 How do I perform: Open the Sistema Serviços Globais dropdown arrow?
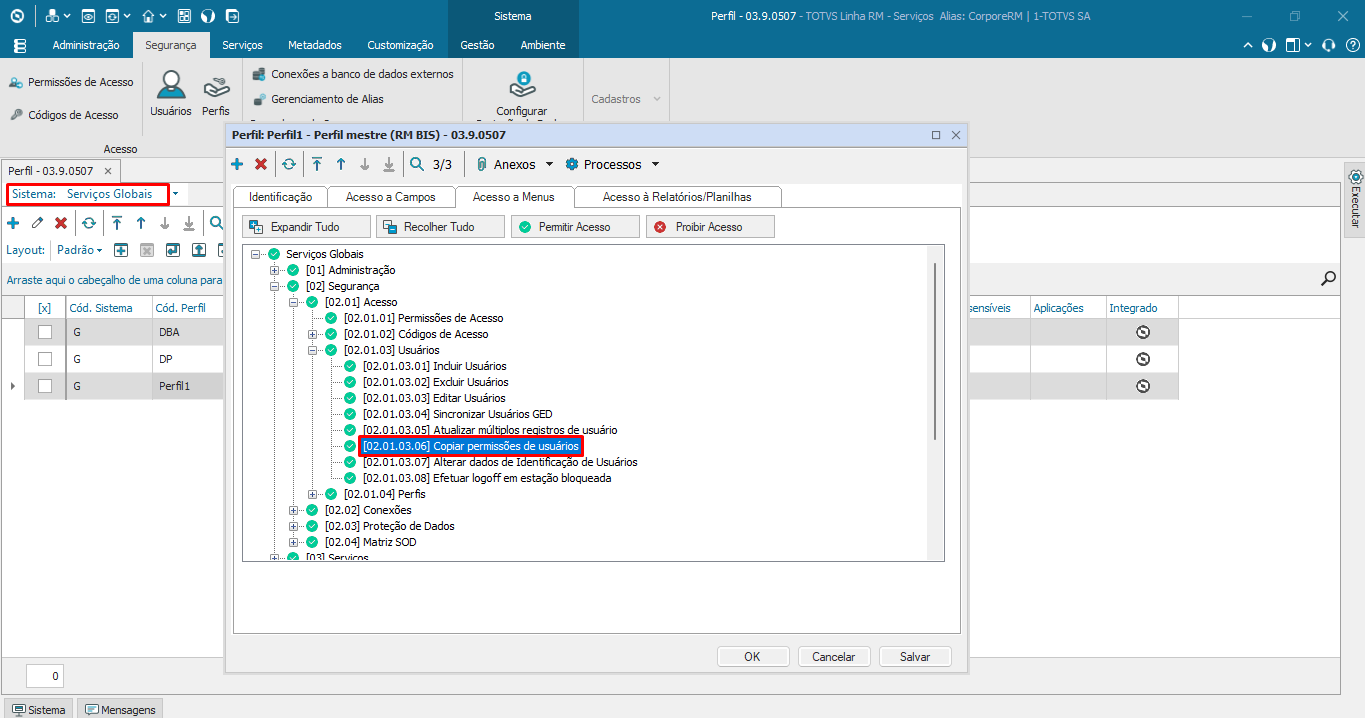point(175,194)
